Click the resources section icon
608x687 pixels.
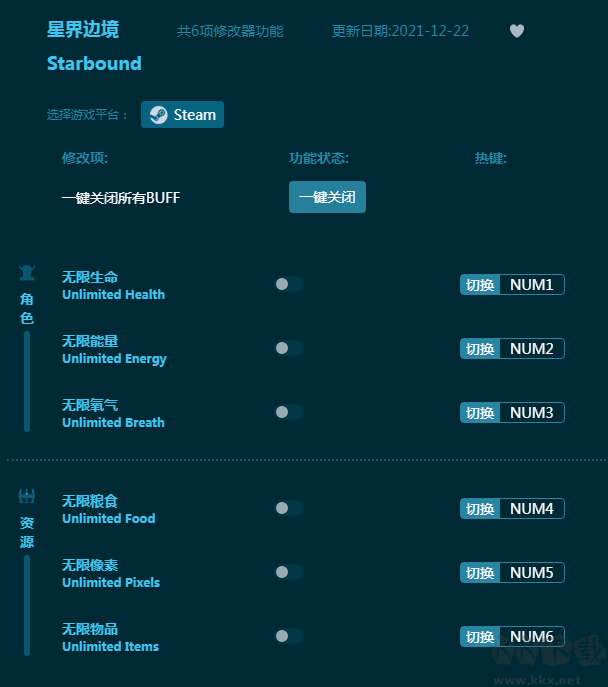(26, 496)
